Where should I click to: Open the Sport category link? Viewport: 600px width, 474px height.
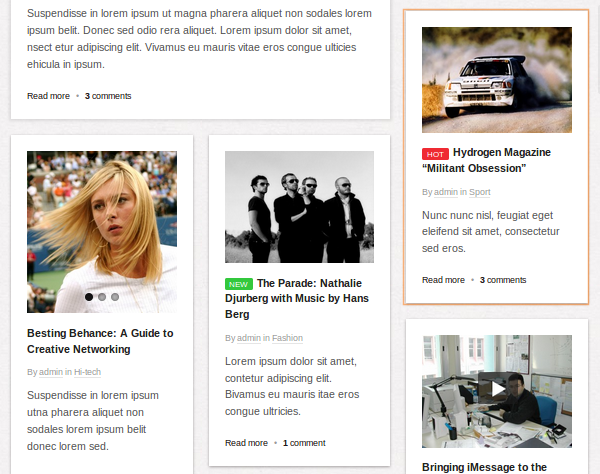coord(479,192)
